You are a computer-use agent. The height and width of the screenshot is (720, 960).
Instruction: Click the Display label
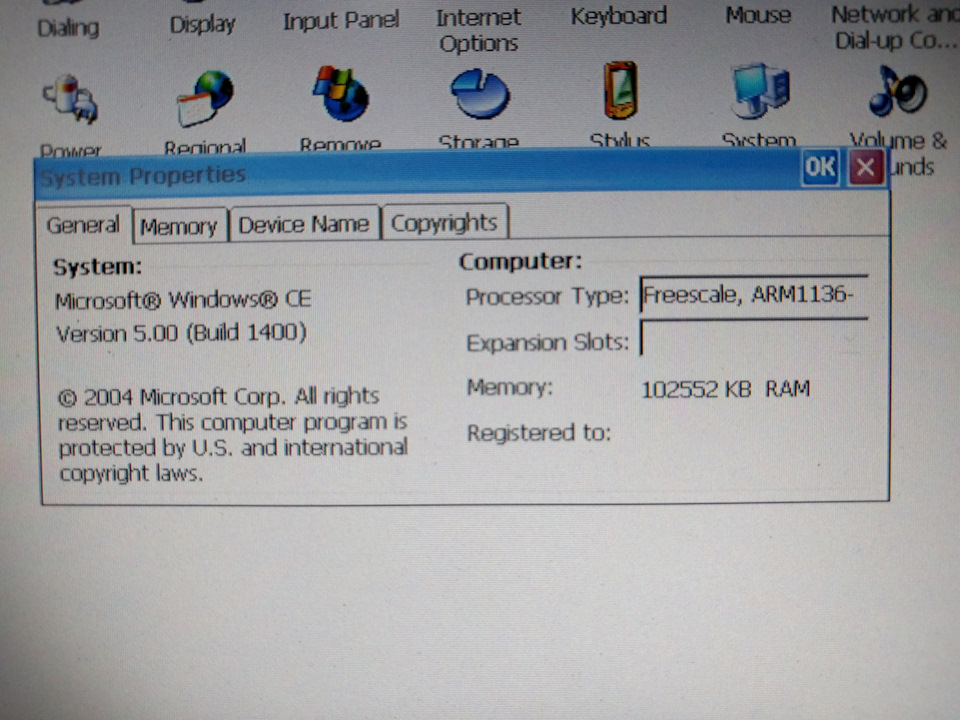click(x=203, y=24)
